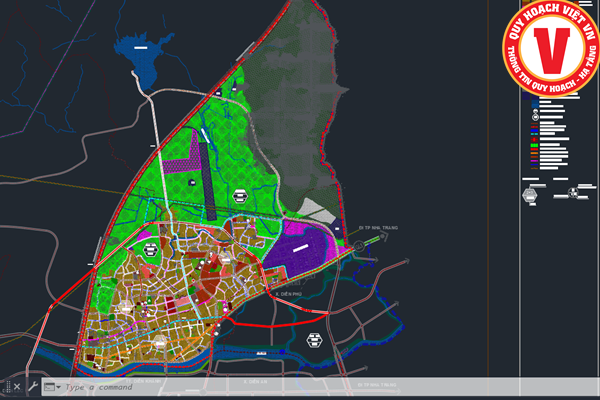Select dark vertical strip in green area

pos(208,180)
